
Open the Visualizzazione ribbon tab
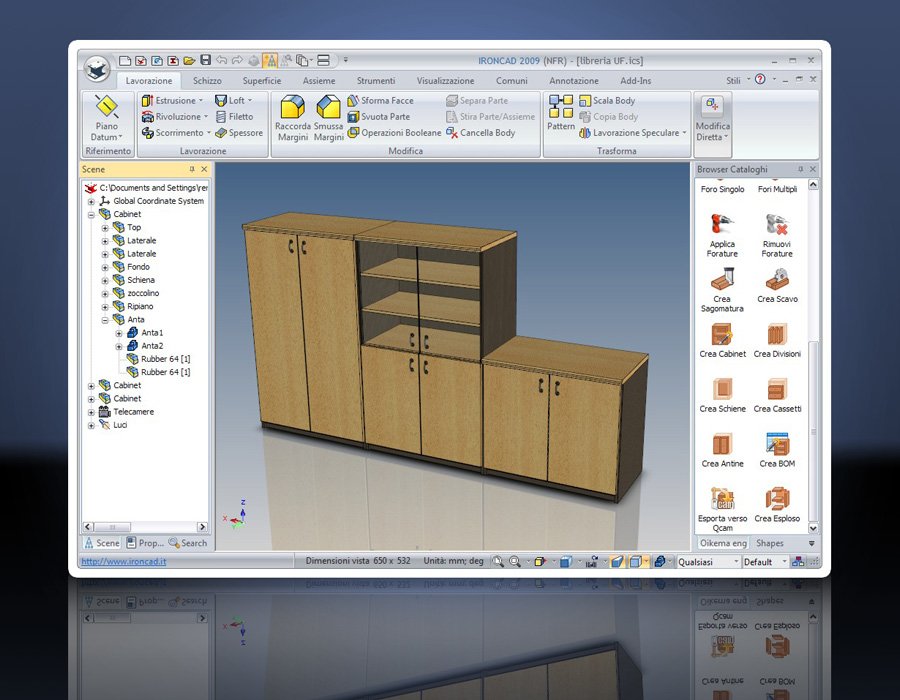445,80
